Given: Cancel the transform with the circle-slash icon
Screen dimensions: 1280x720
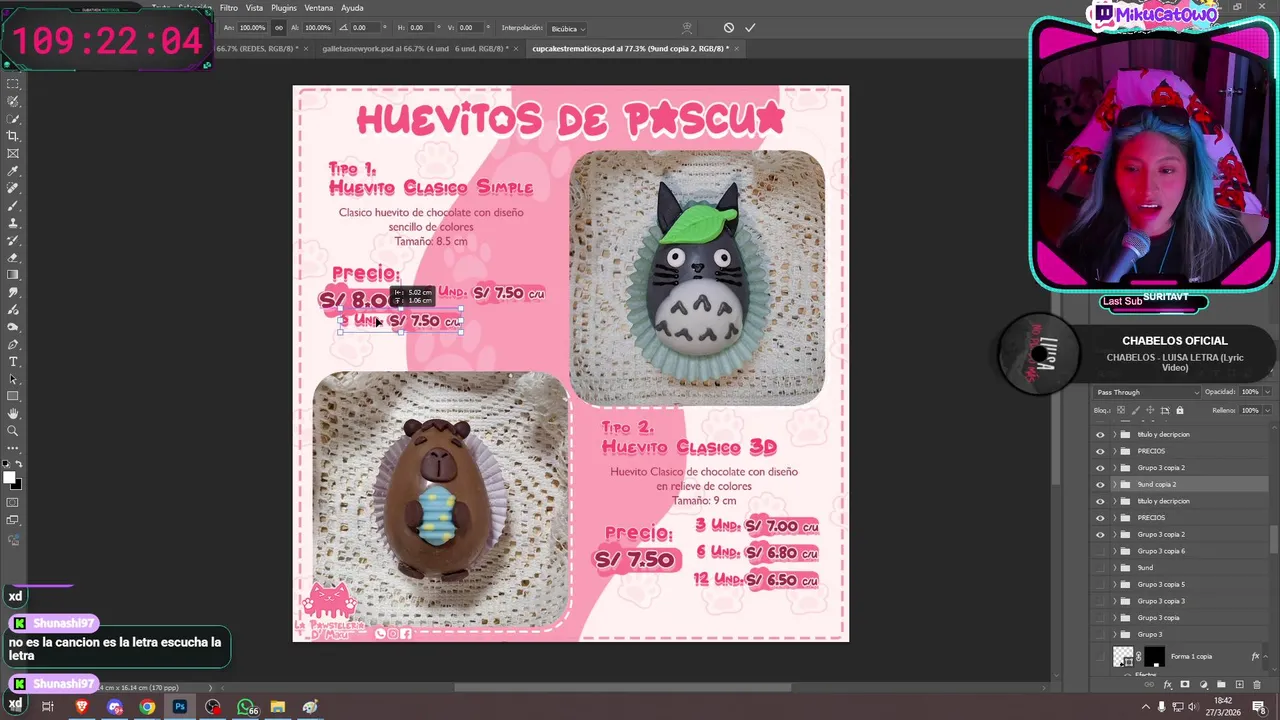Looking at the screenshot, I should (728, 28).
